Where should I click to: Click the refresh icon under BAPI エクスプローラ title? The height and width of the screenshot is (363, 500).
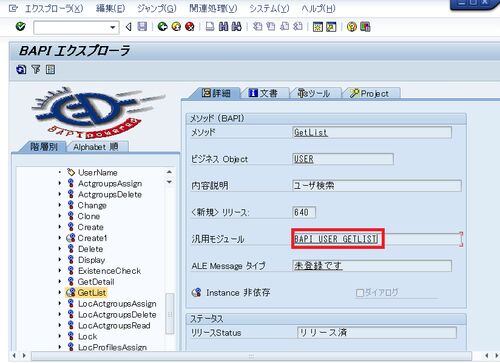(21, 69)
